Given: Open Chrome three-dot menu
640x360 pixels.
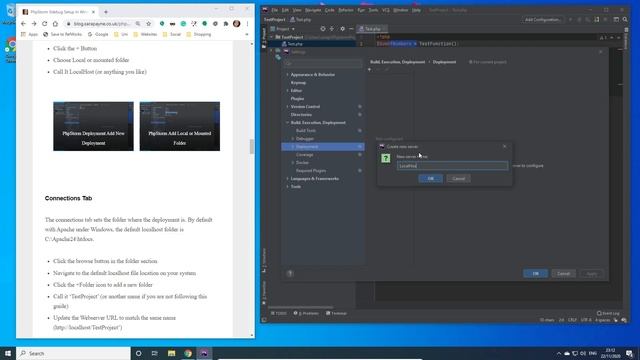Looking at the screenshot, I should (x=247, y=24).
